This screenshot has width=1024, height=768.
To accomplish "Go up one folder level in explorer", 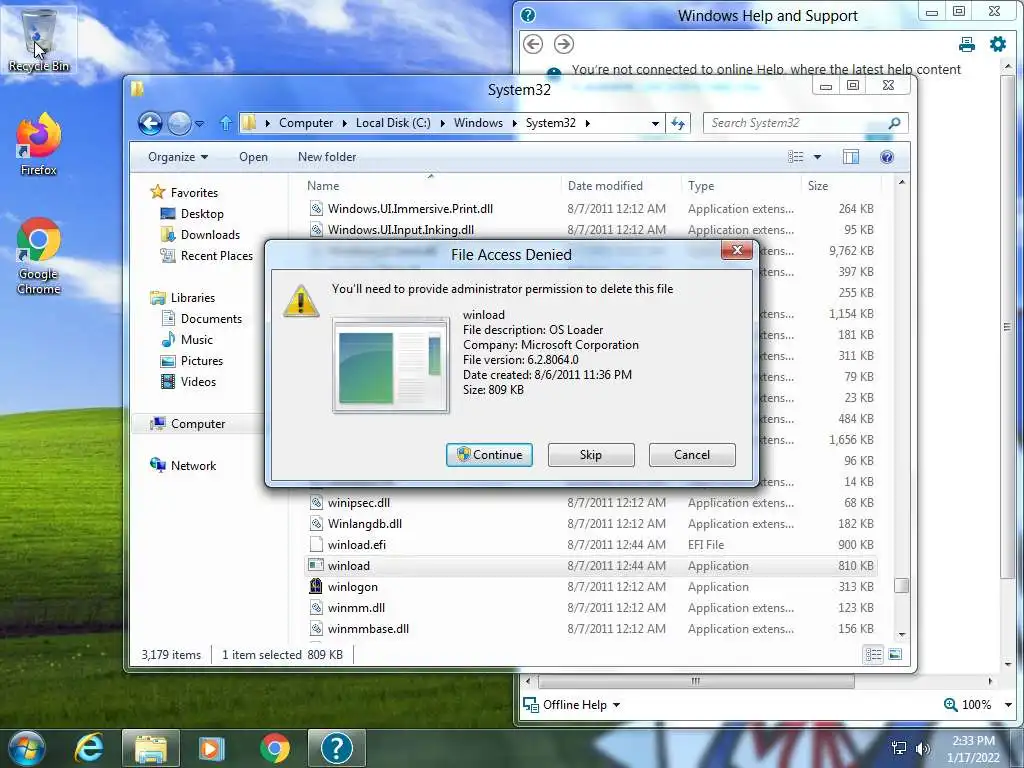I will pyautogui.click(x=225, y=123).
